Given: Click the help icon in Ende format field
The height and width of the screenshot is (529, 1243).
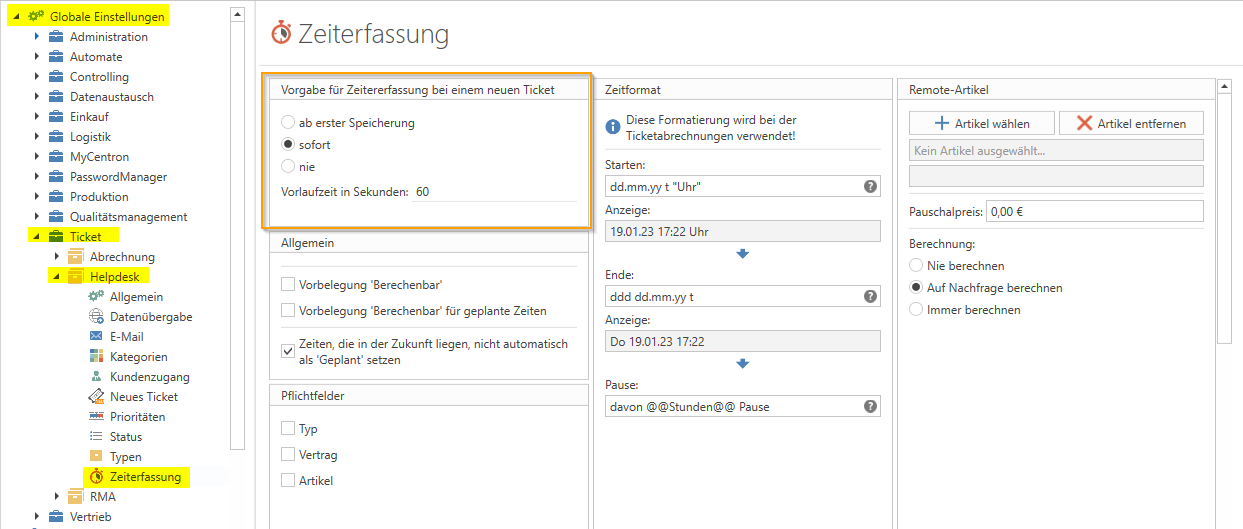Looking at the screenshot, I should tap(870, 297).
